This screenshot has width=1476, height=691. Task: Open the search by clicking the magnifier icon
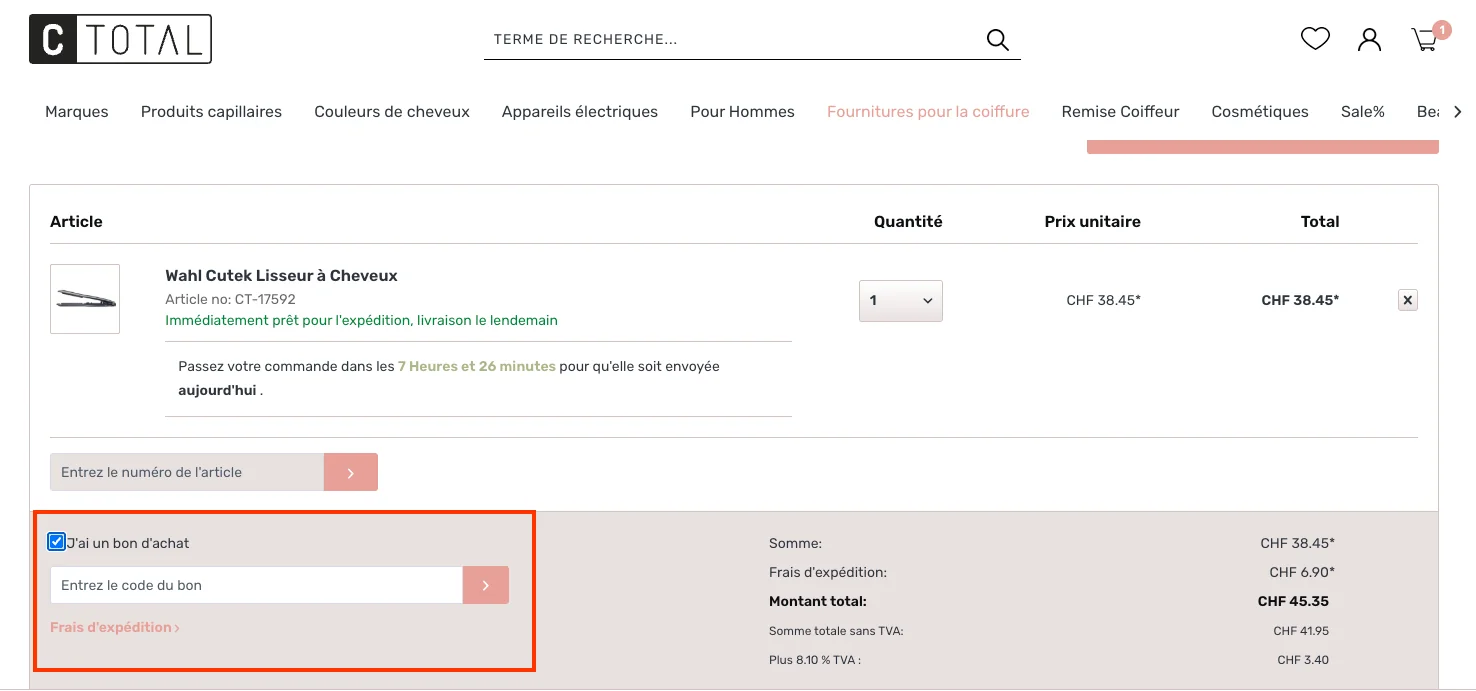tap(997, 39)
